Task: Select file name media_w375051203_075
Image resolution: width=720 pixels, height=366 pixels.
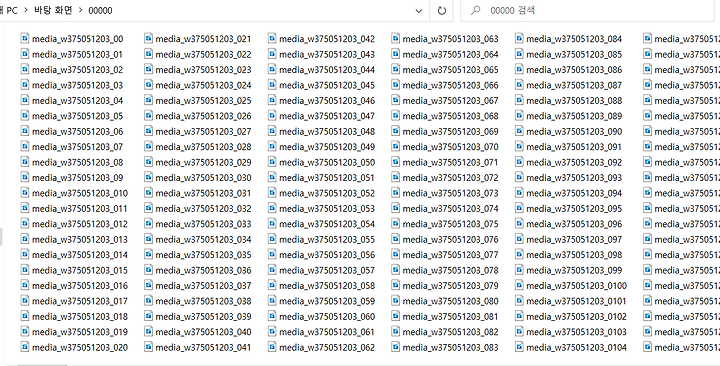Action: pyautogui.click(x=450, y=224)
